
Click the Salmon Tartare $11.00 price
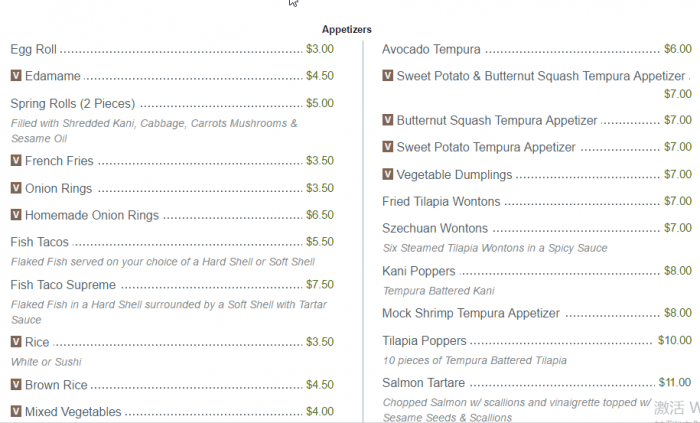pyautogui.click(x=674, y=382)
